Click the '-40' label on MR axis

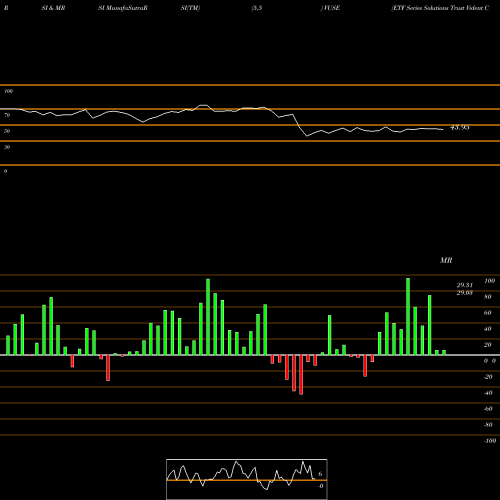point(488,393)
